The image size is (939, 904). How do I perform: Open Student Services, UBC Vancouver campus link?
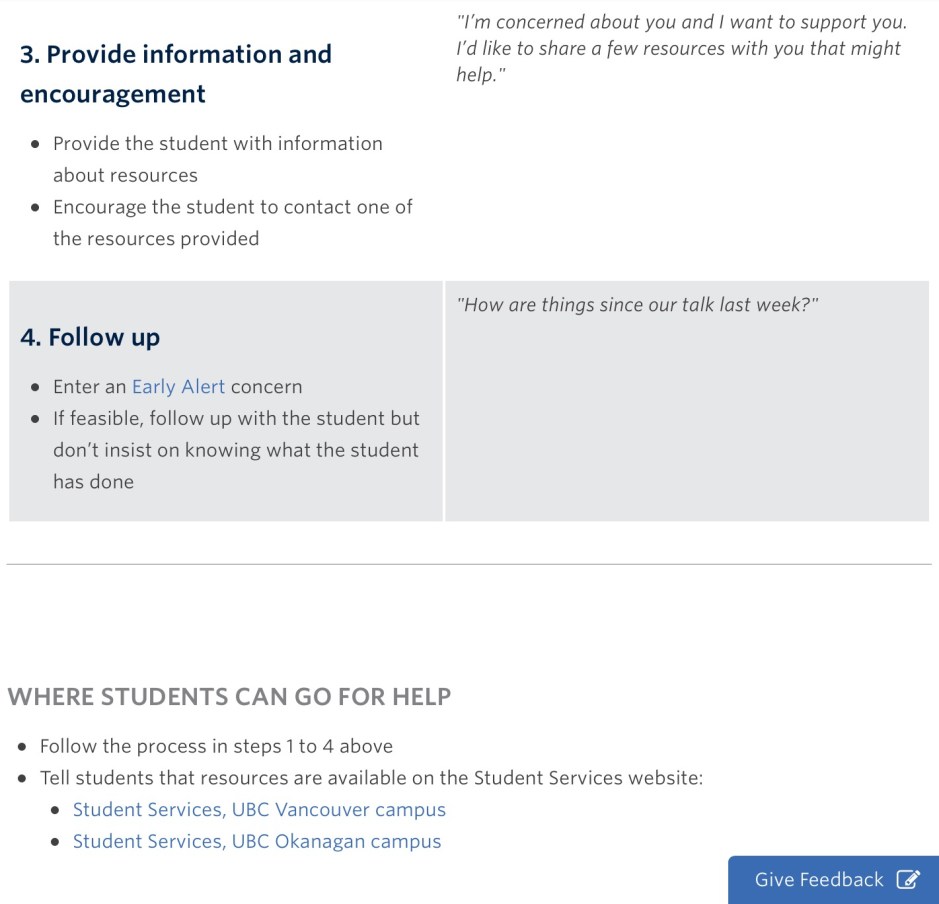point(259,810)
